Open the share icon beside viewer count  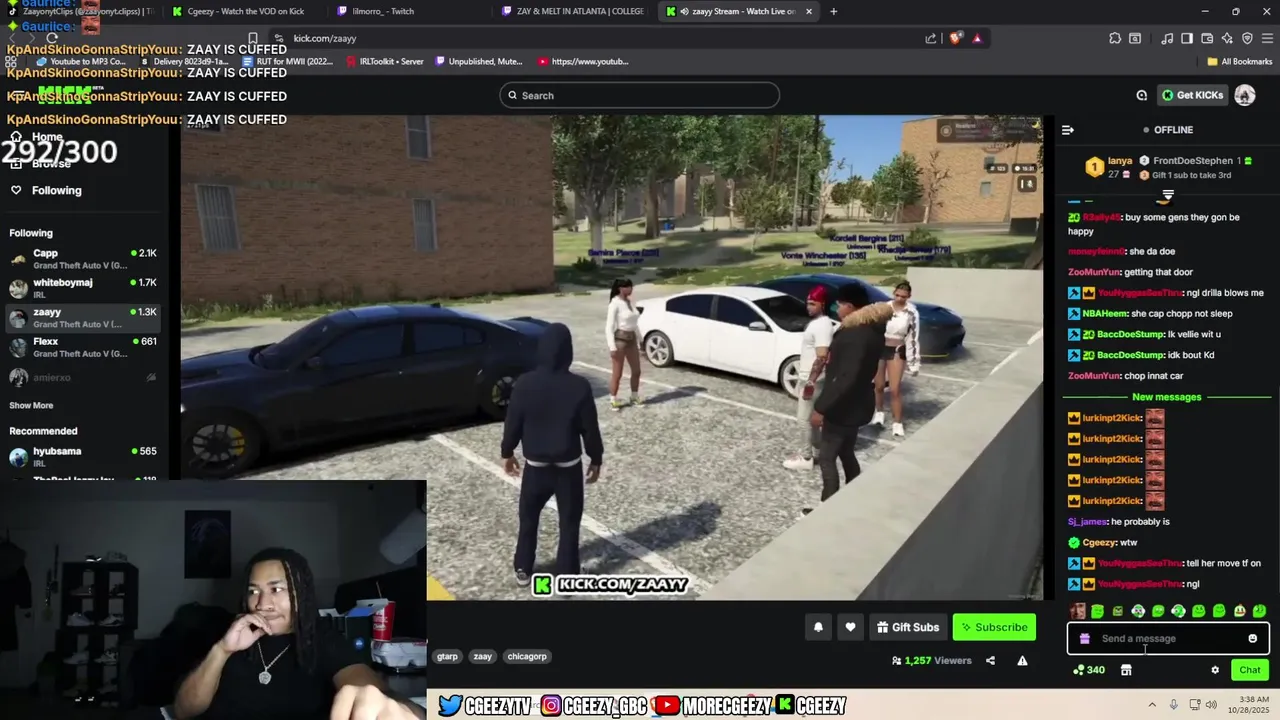990,660
